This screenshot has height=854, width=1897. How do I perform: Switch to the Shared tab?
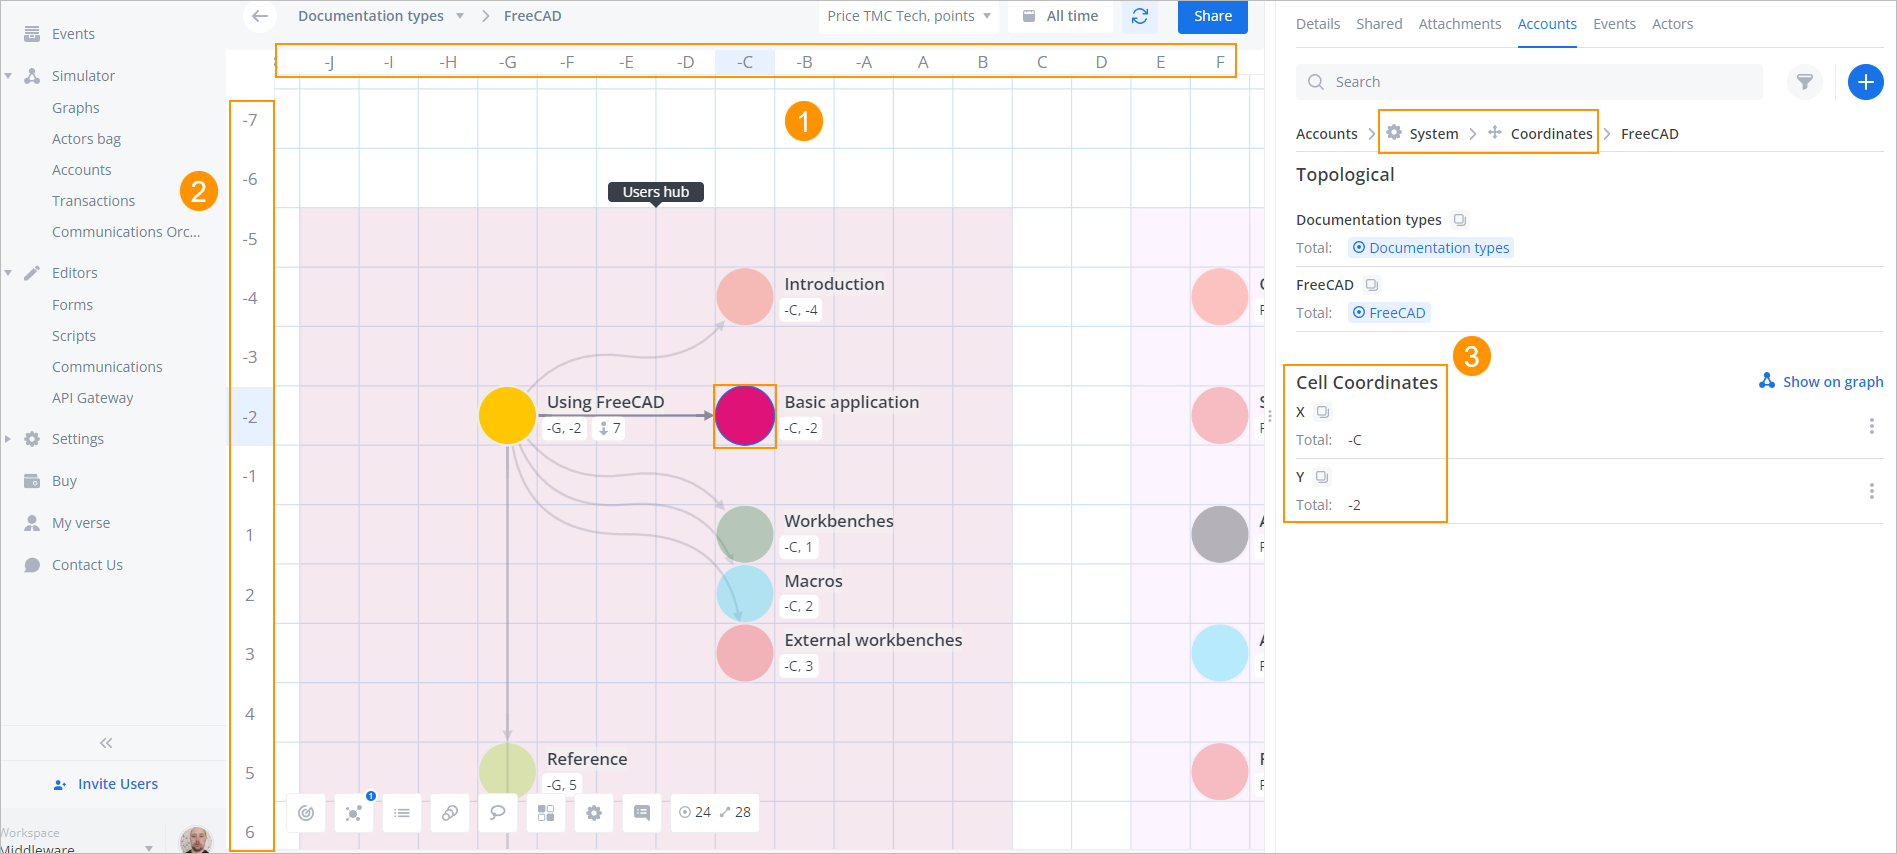click(1379, 24)
